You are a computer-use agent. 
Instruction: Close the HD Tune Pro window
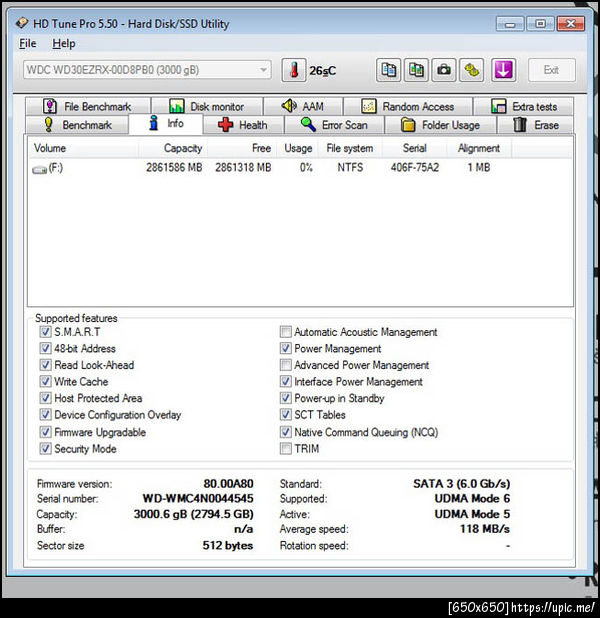tap(570, 24)
